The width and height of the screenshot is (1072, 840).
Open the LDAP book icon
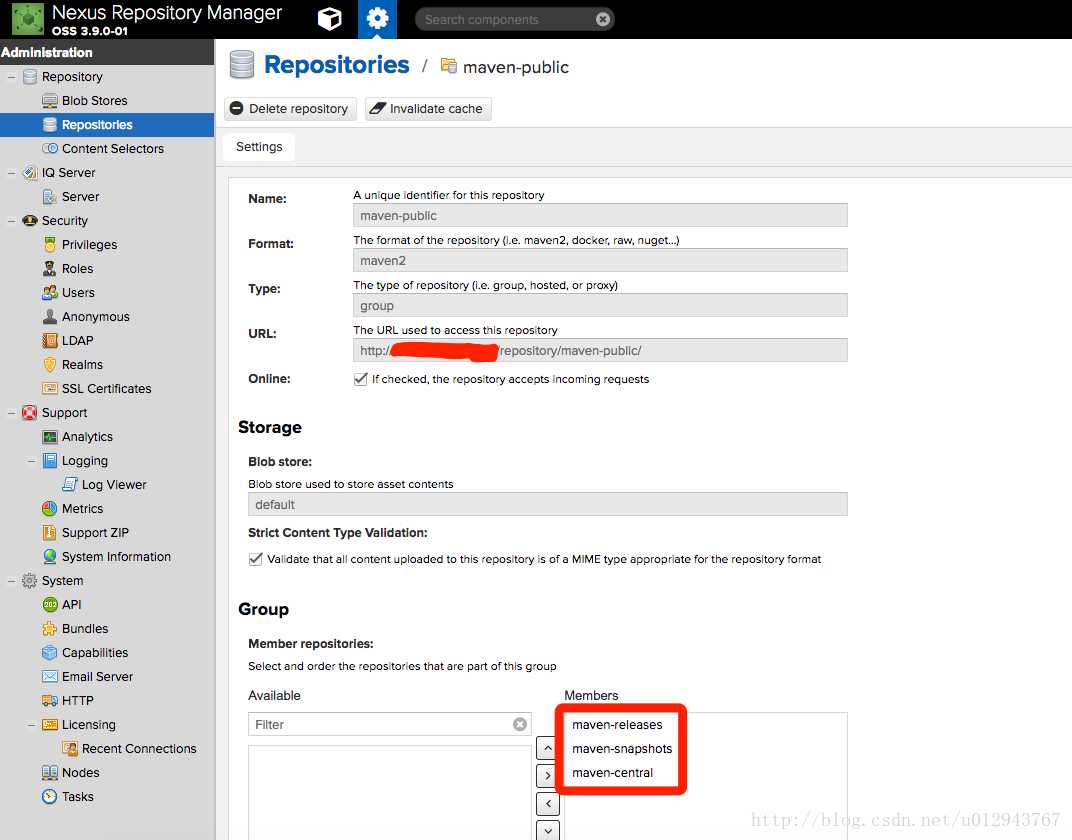(49, 340)
